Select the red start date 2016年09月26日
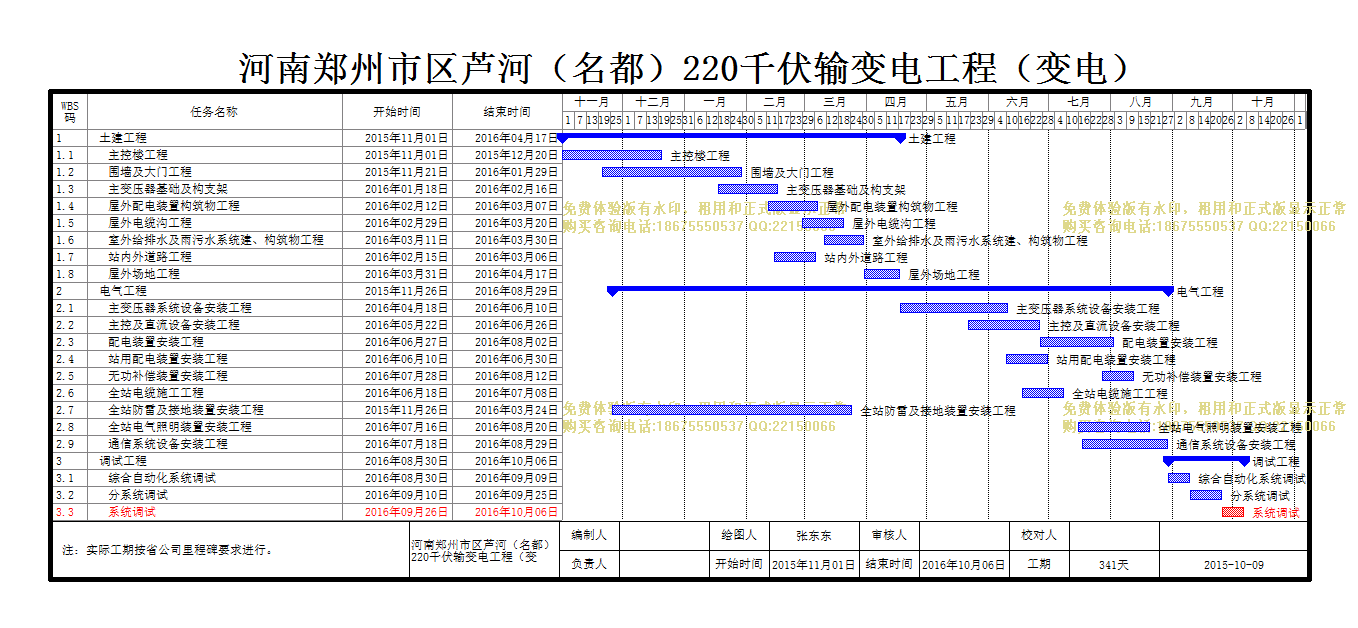 [407, 512]
